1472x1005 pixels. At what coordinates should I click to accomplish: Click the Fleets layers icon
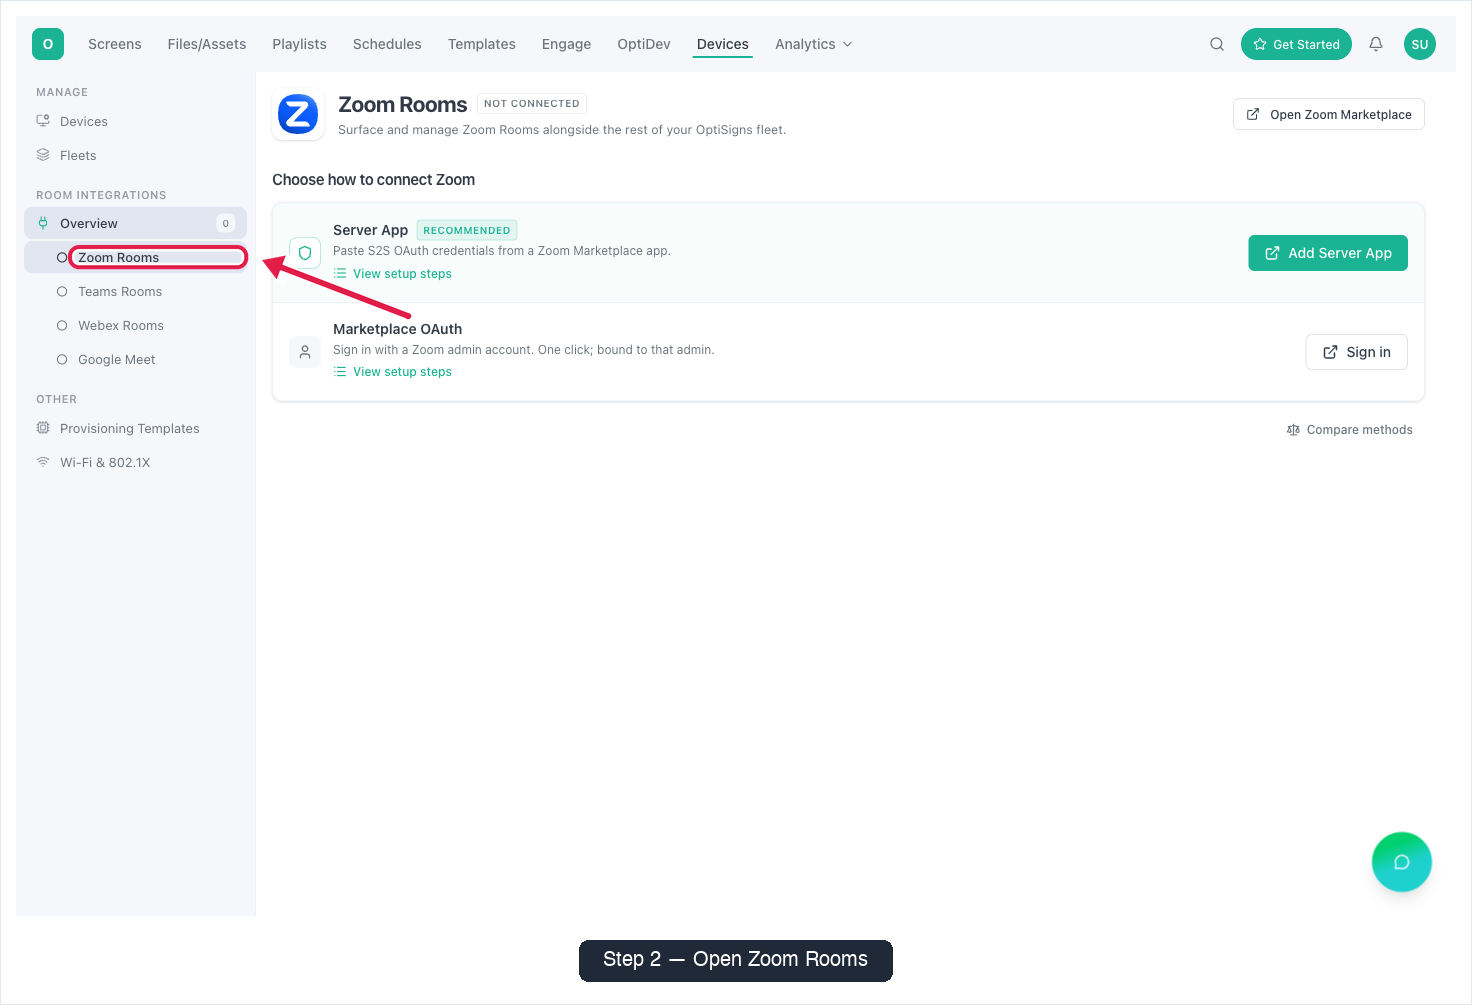(x=43, y=155)
